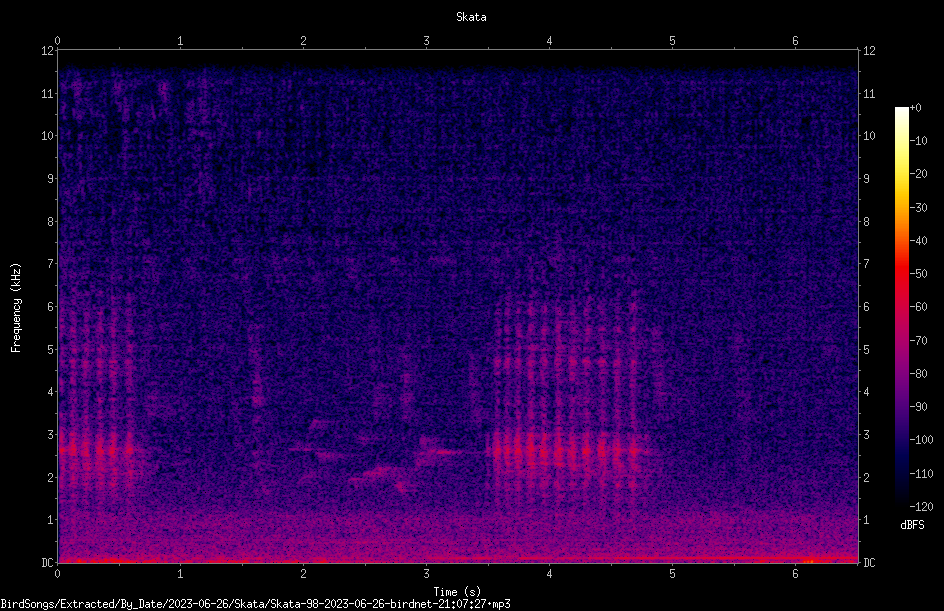Click the "7" tick on the left frequency axis
This screenshot has width=944, height=611.
click(x=50, y=264)
